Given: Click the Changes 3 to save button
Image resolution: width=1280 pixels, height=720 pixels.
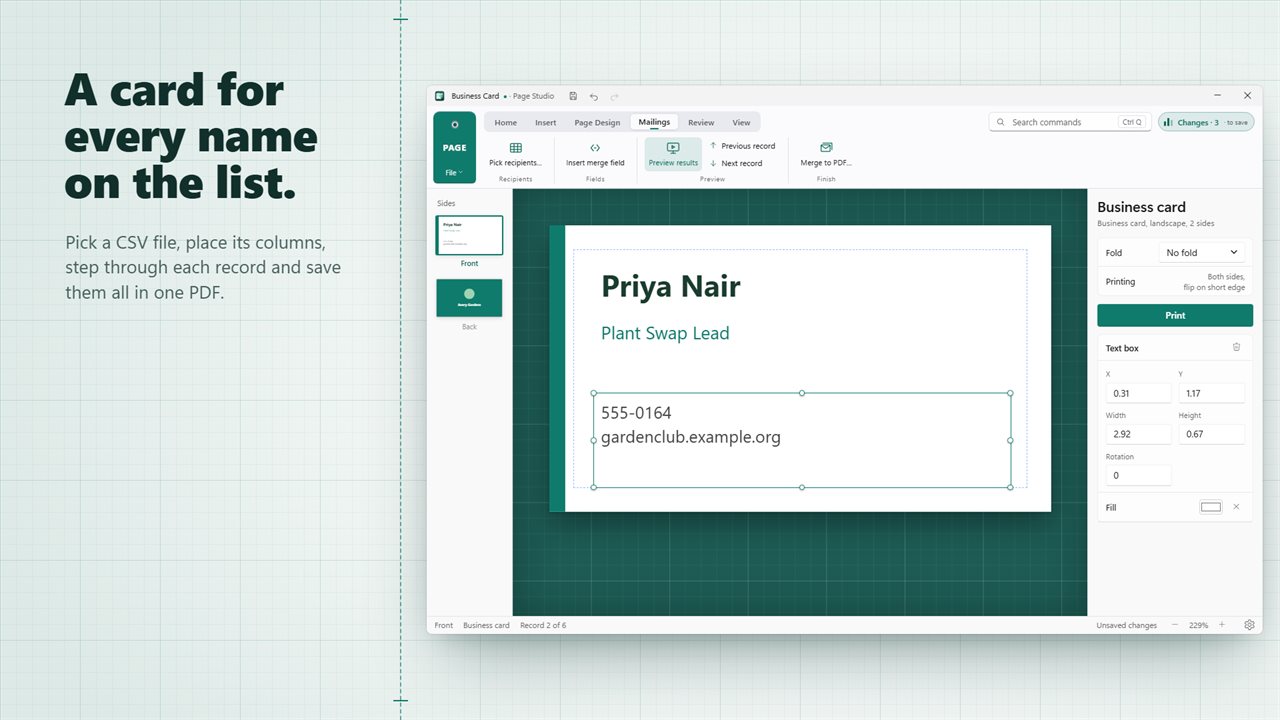Looking at the screenshot, I should pyautogui.click(x=1206, y=122).
